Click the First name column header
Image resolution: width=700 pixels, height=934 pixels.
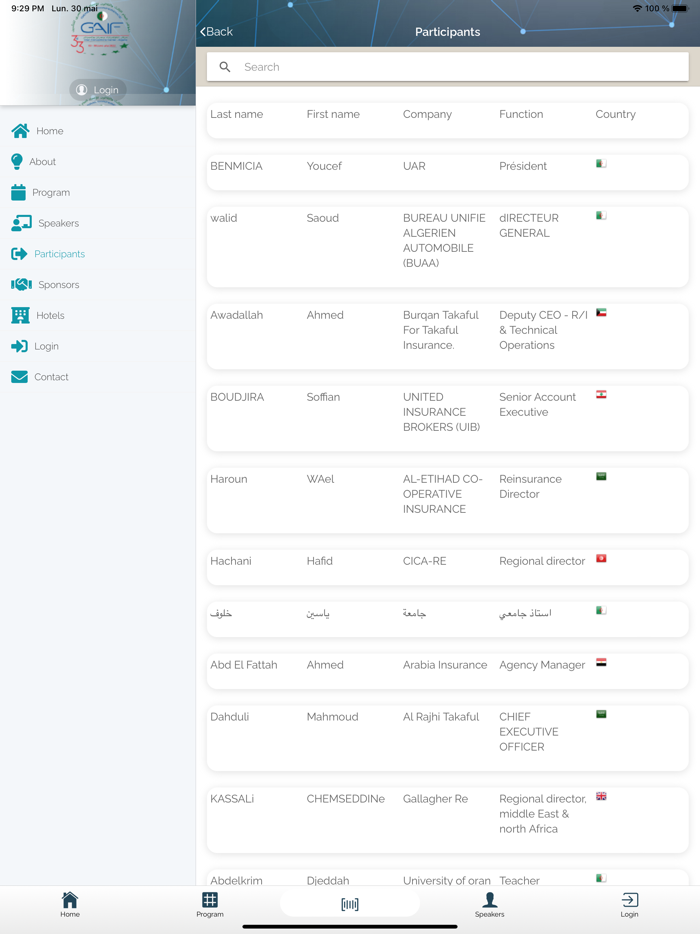pos(333,114)
